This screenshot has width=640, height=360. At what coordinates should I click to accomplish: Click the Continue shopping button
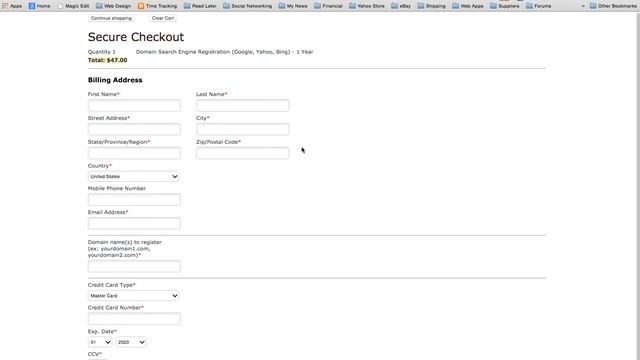click(111, 18)
